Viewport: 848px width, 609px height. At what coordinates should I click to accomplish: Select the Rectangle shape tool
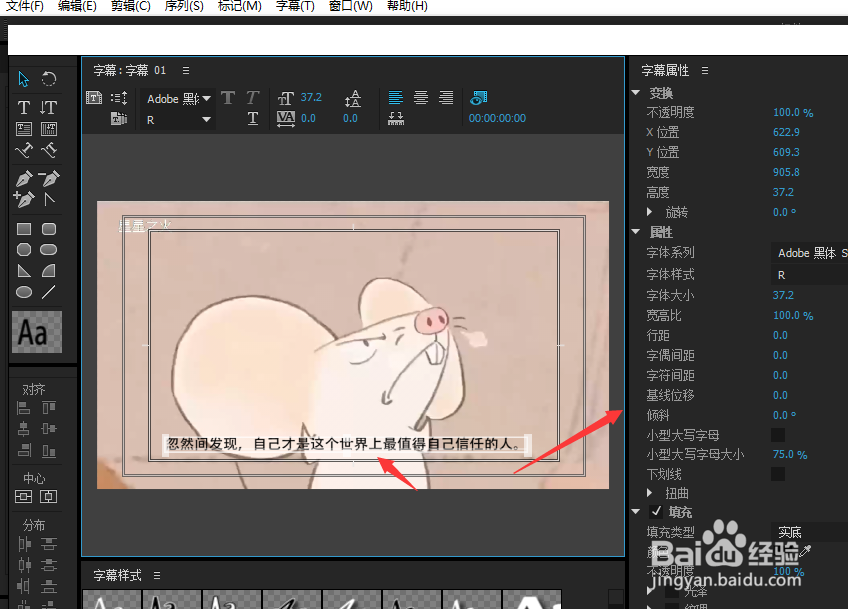[24, 229]
